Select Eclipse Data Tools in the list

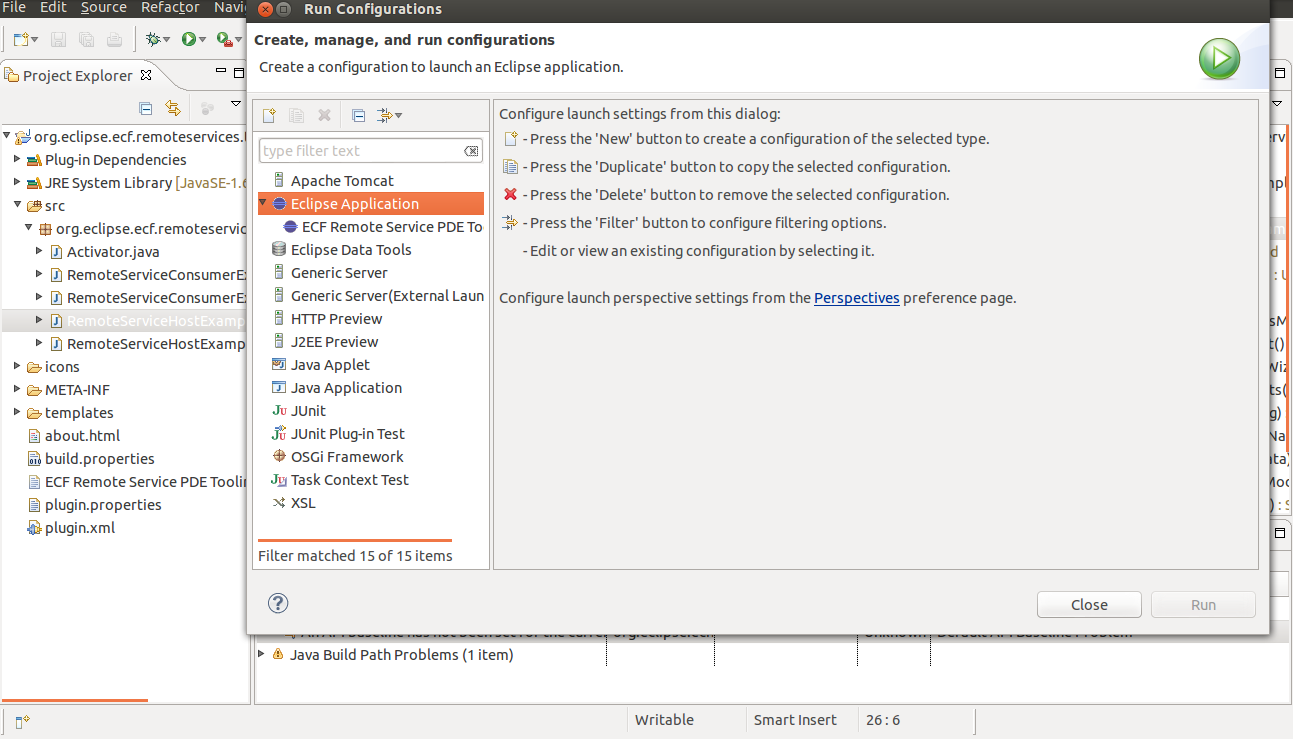pyautogui.click(x=351, y=250)
